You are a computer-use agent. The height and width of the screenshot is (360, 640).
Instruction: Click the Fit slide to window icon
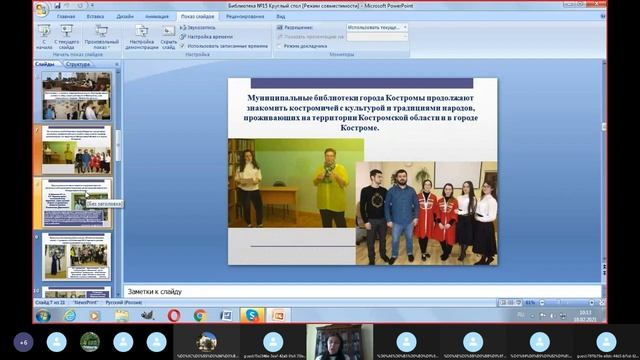coord(602,302)
